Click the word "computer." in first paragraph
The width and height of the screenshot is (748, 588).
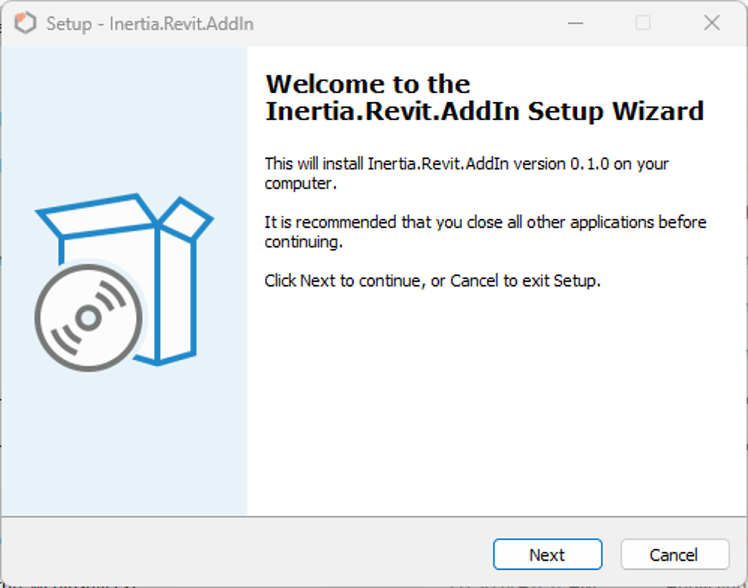point(301,184)
